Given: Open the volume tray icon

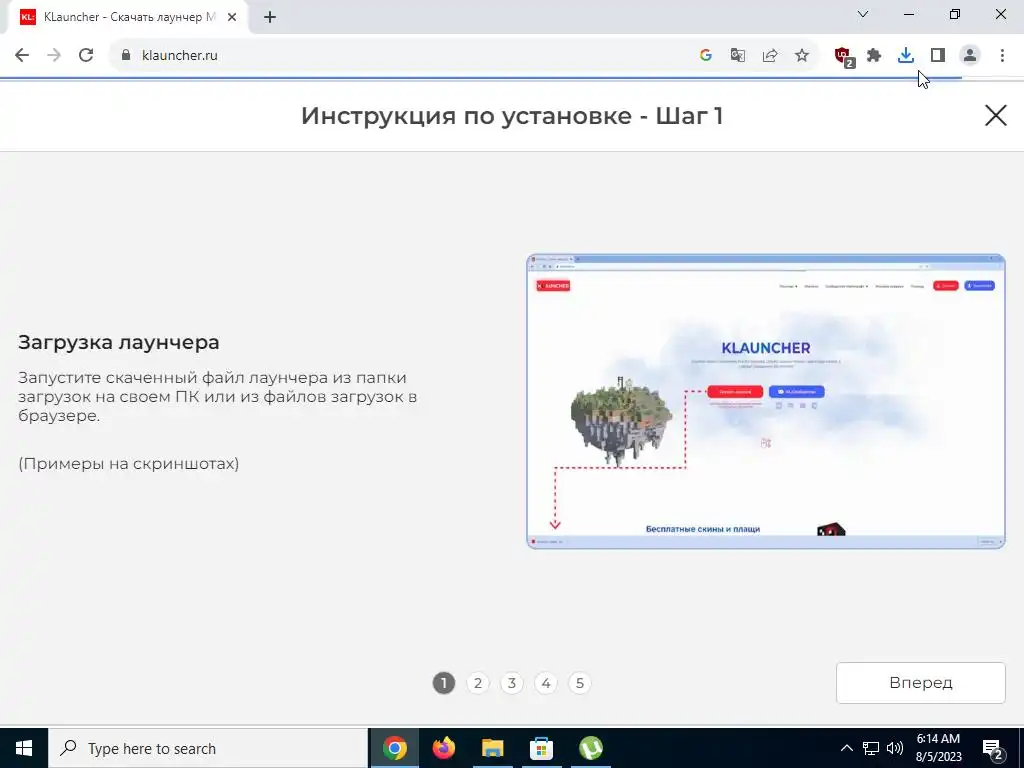Looking at the screenshot, I should coord(895,748).
